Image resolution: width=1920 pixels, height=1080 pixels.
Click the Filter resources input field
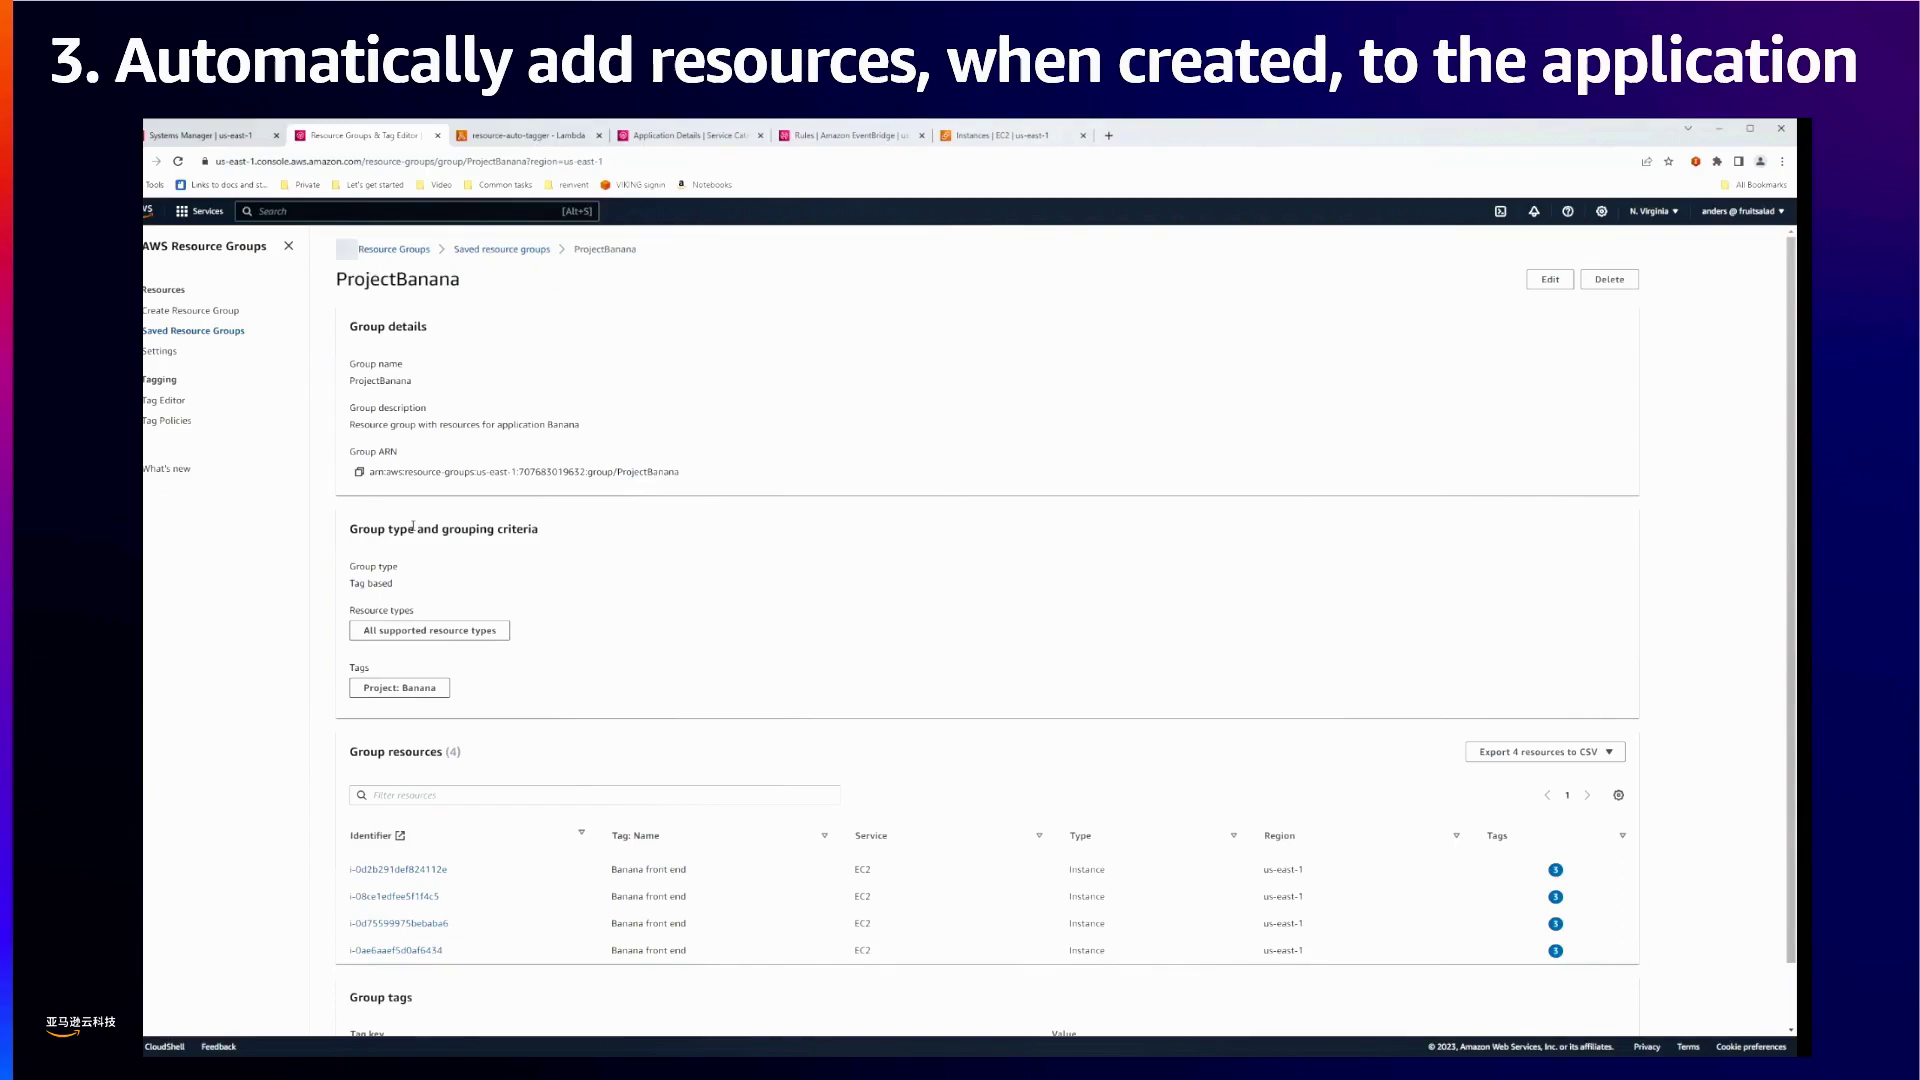[595, 796]
